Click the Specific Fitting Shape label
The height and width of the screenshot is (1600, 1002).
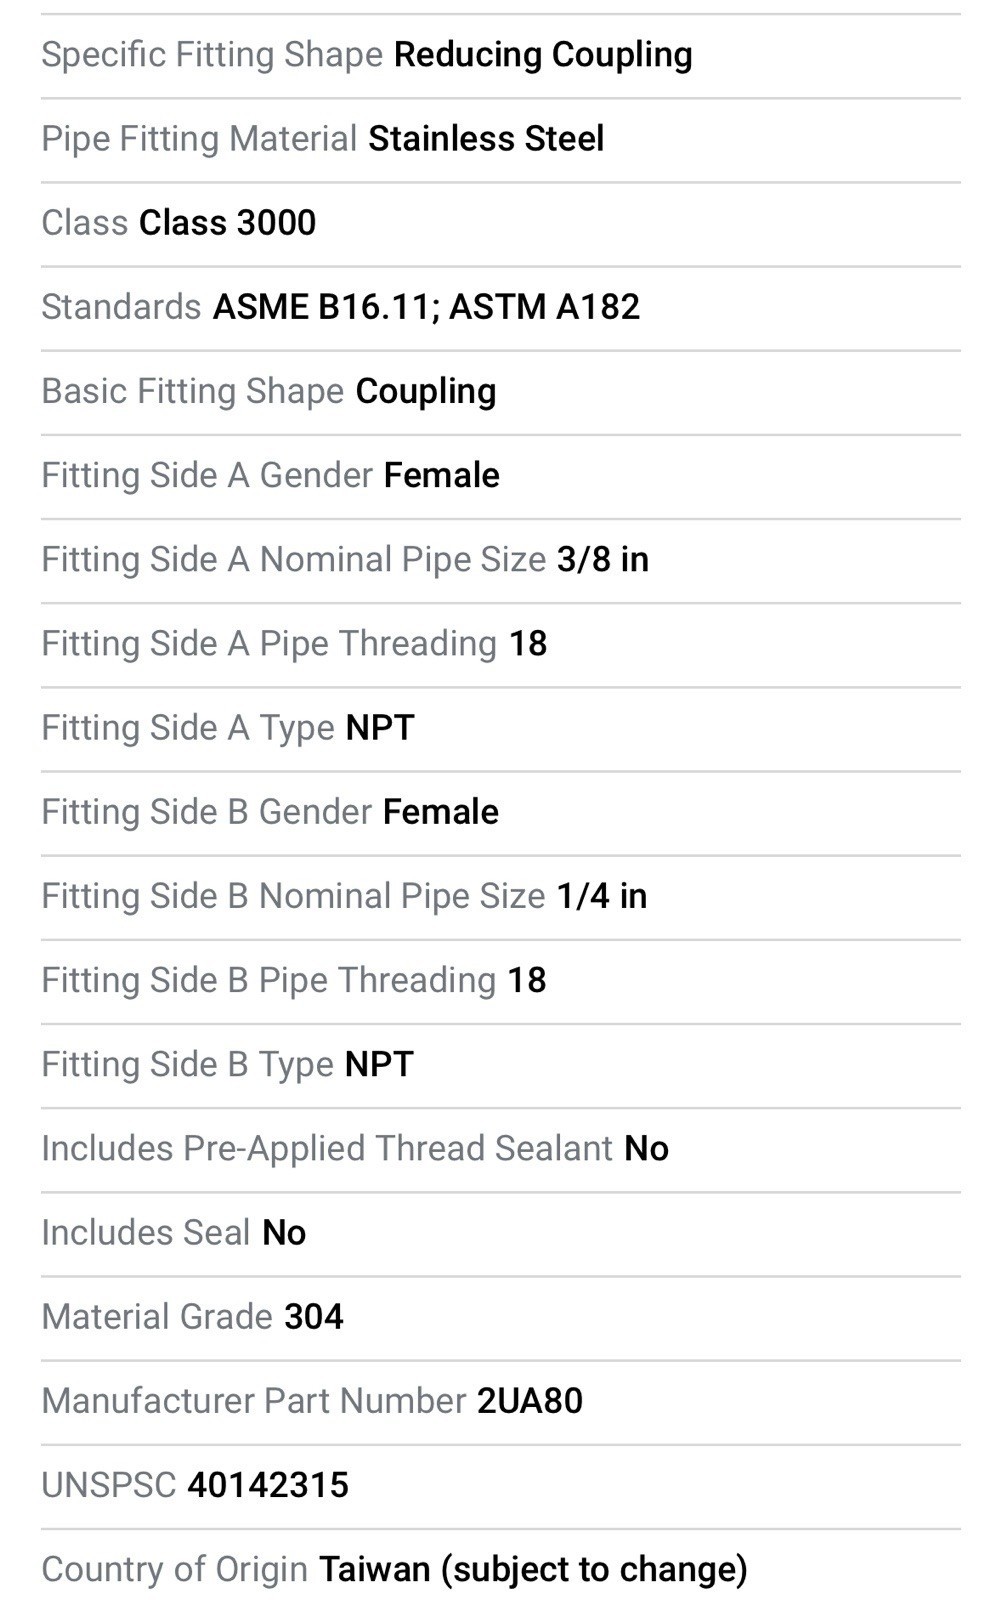(212, 56)
